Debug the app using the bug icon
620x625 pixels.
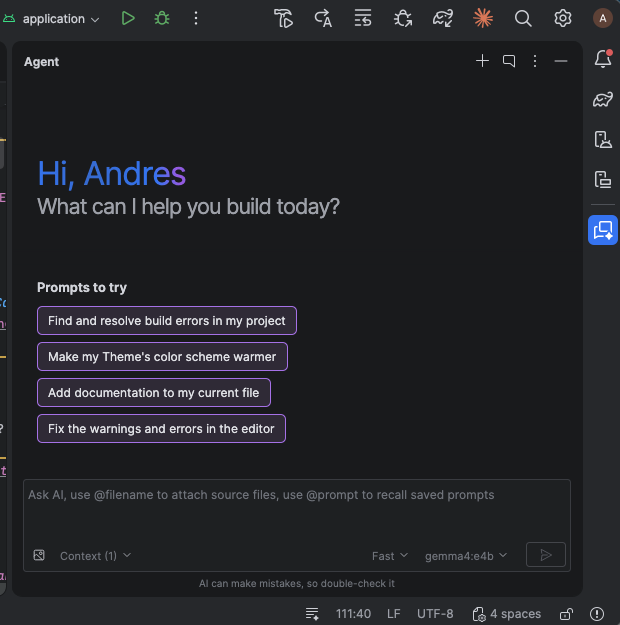coord(162,18)
